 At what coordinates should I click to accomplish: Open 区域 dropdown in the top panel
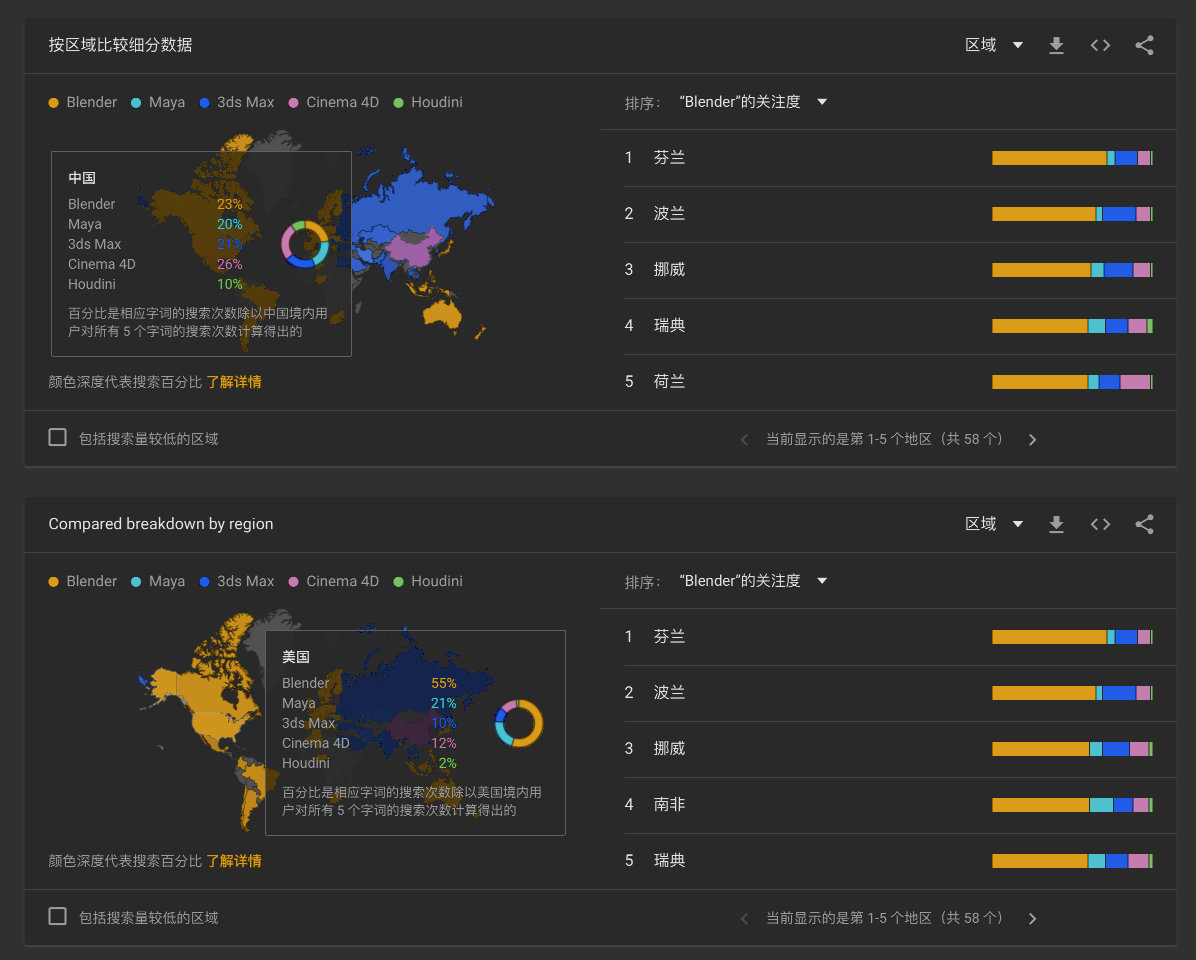pos(994,45)
